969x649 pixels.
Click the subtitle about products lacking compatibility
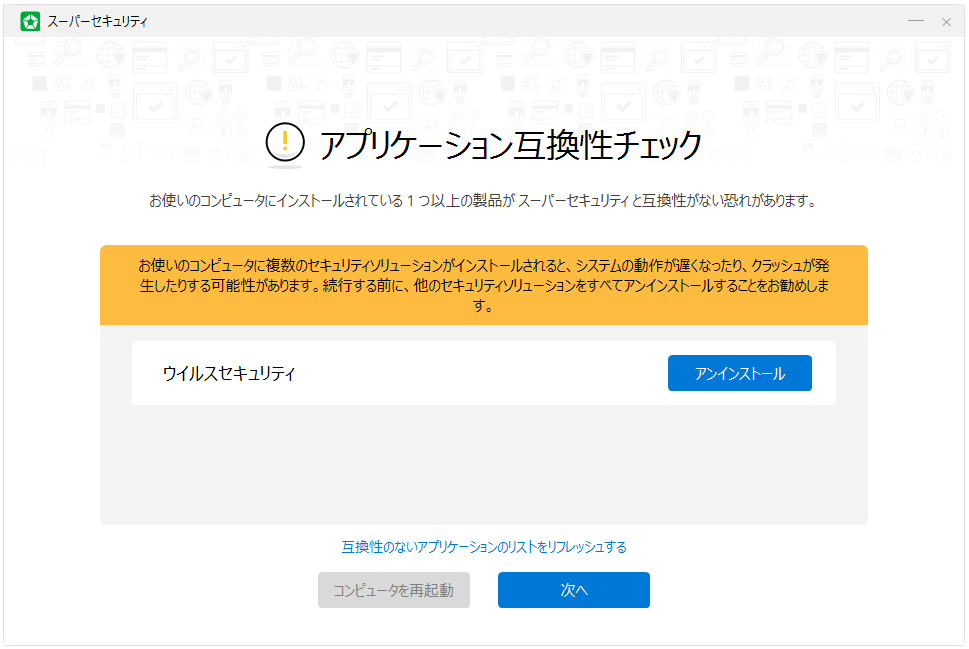[x=483, y=200]
